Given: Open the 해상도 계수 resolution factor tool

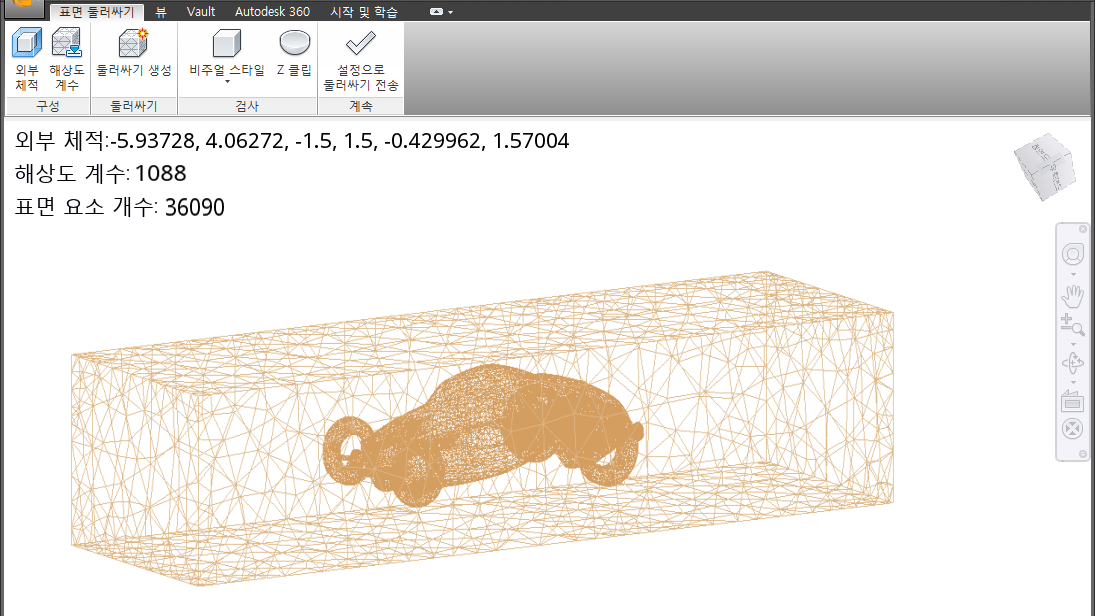Looking at the screenshot, I should tap(66, 59).
